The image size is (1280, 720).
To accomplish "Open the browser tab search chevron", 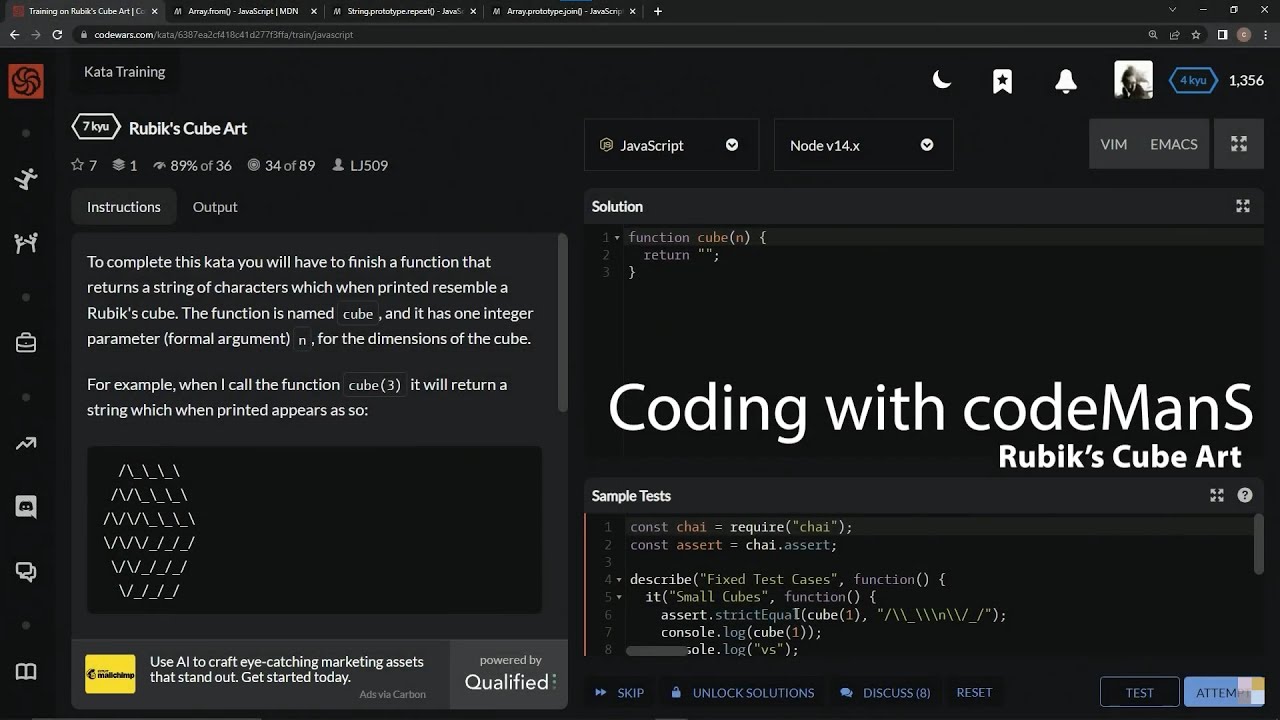I will pyautogui.click(x=1172, y=10).
